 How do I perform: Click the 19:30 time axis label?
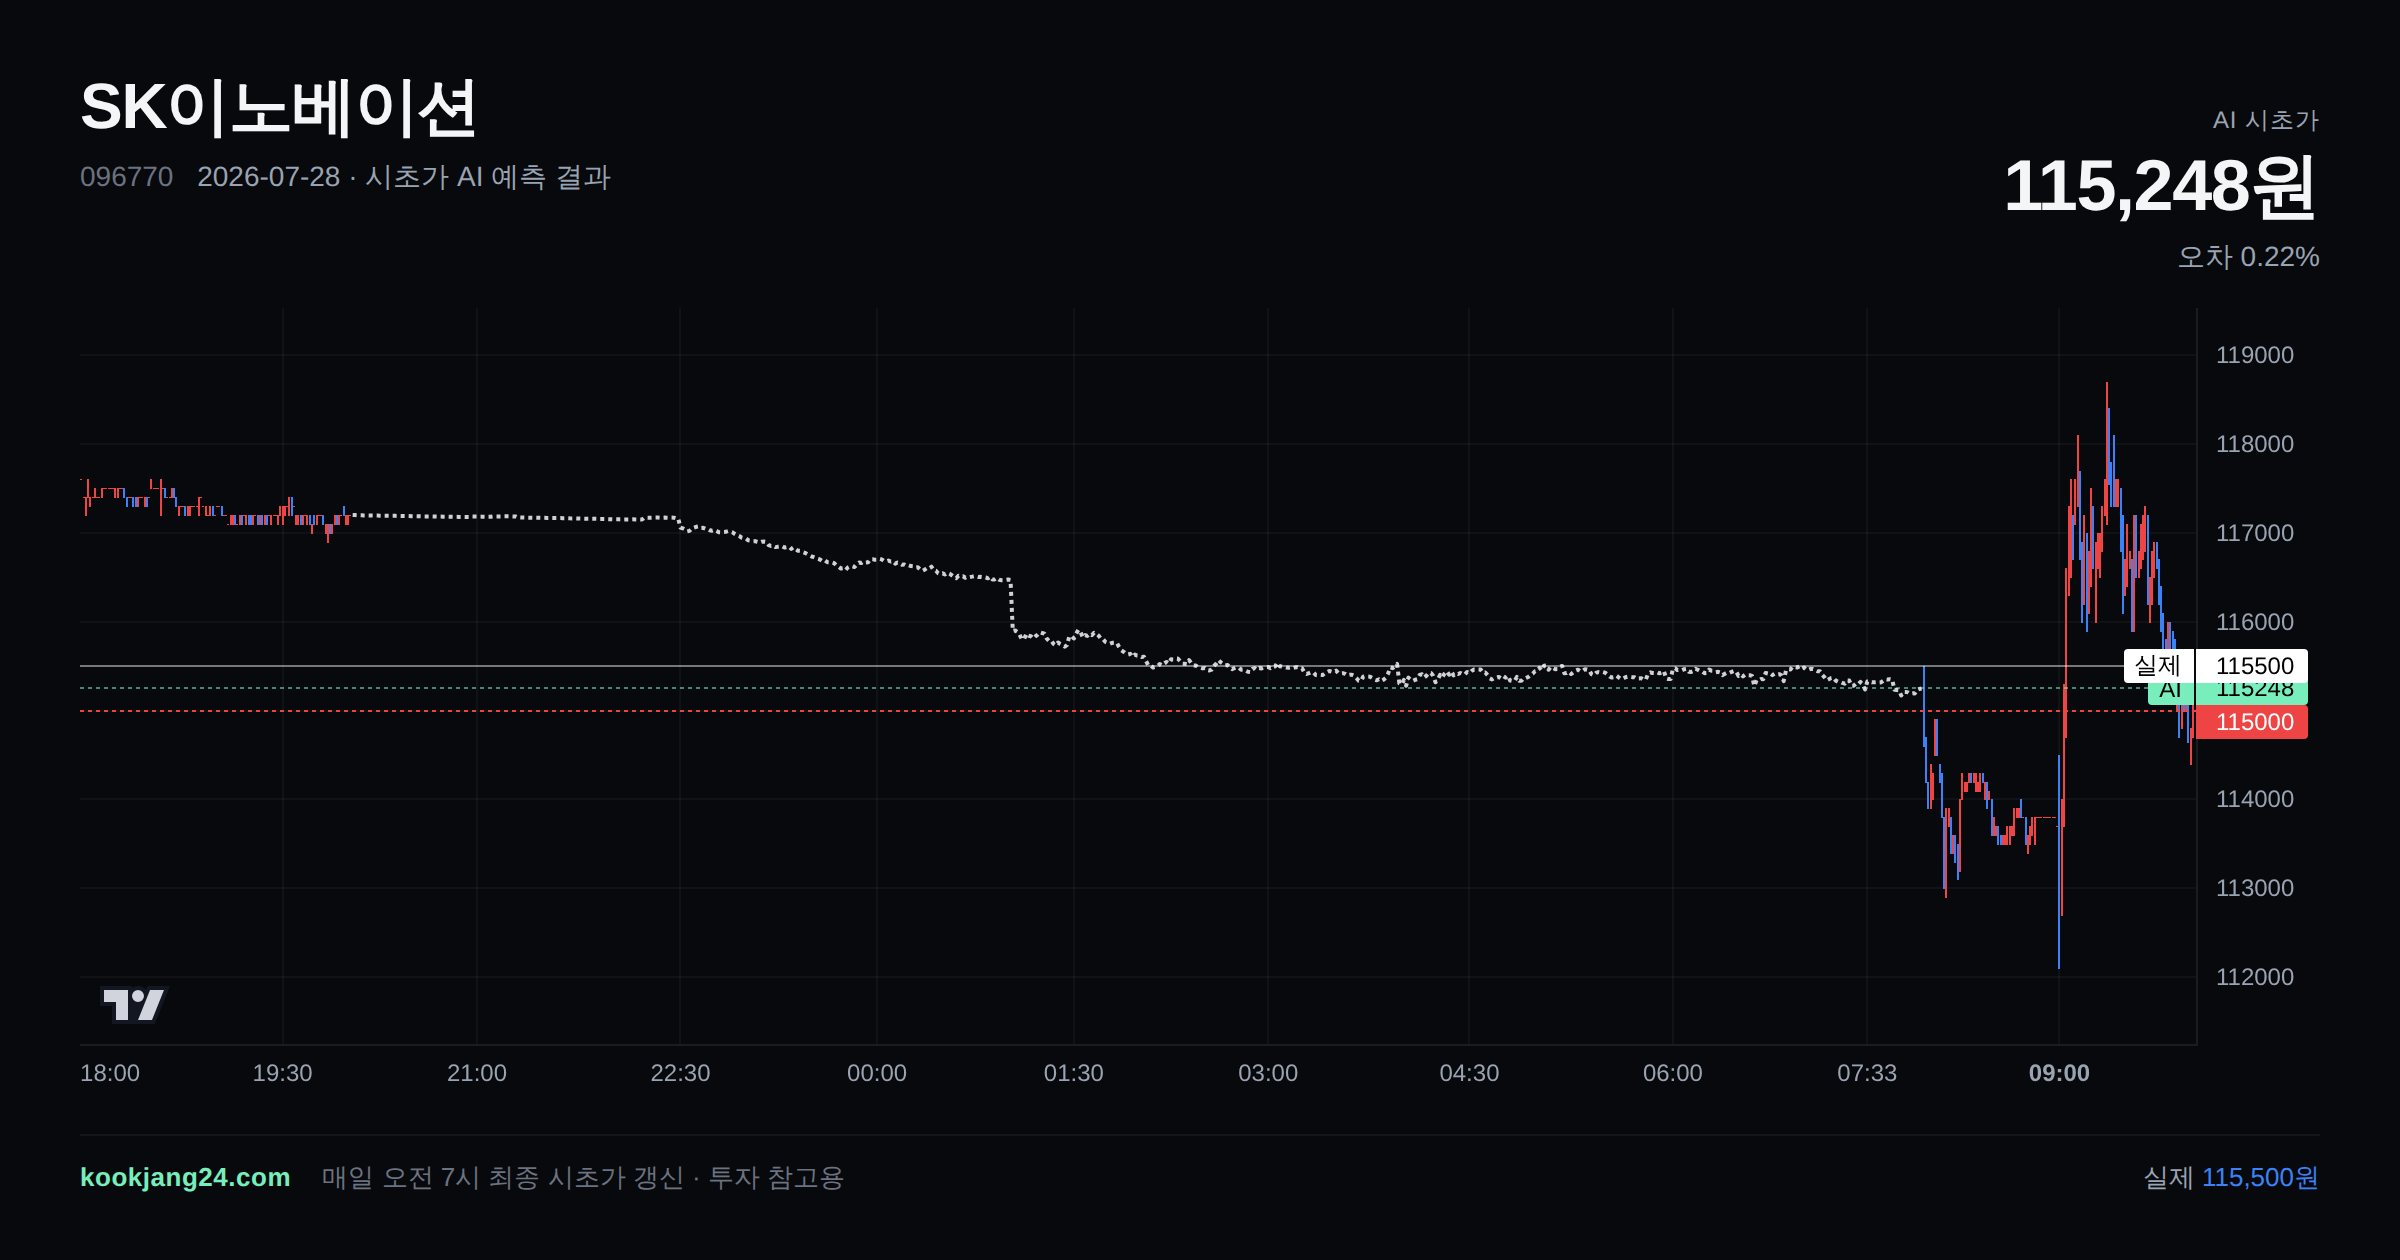coord(282,1073)
